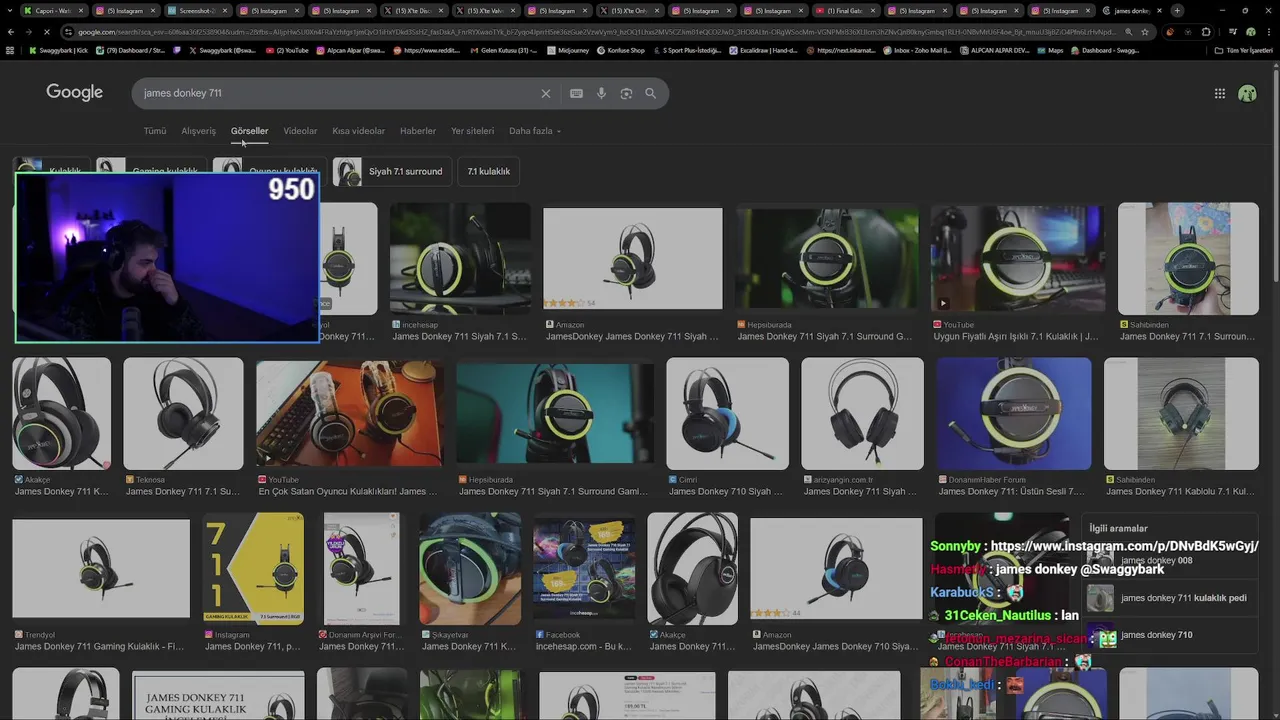The image size is (1280, 720).
Task: Open the Maps bookmark
Action: [1049, 50]
